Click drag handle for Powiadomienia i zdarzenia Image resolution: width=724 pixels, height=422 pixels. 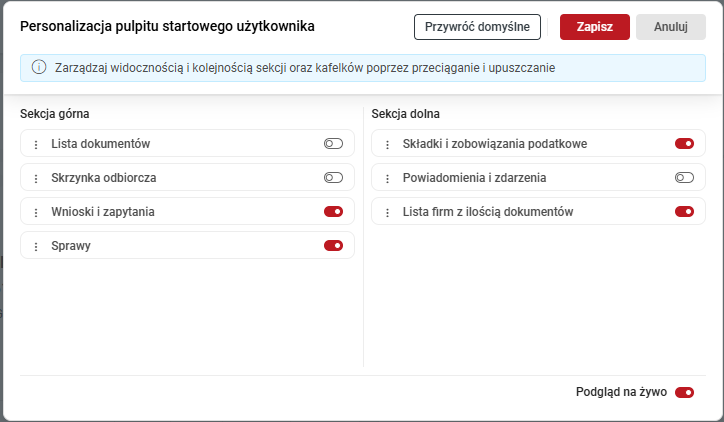[x=387, y=179]
